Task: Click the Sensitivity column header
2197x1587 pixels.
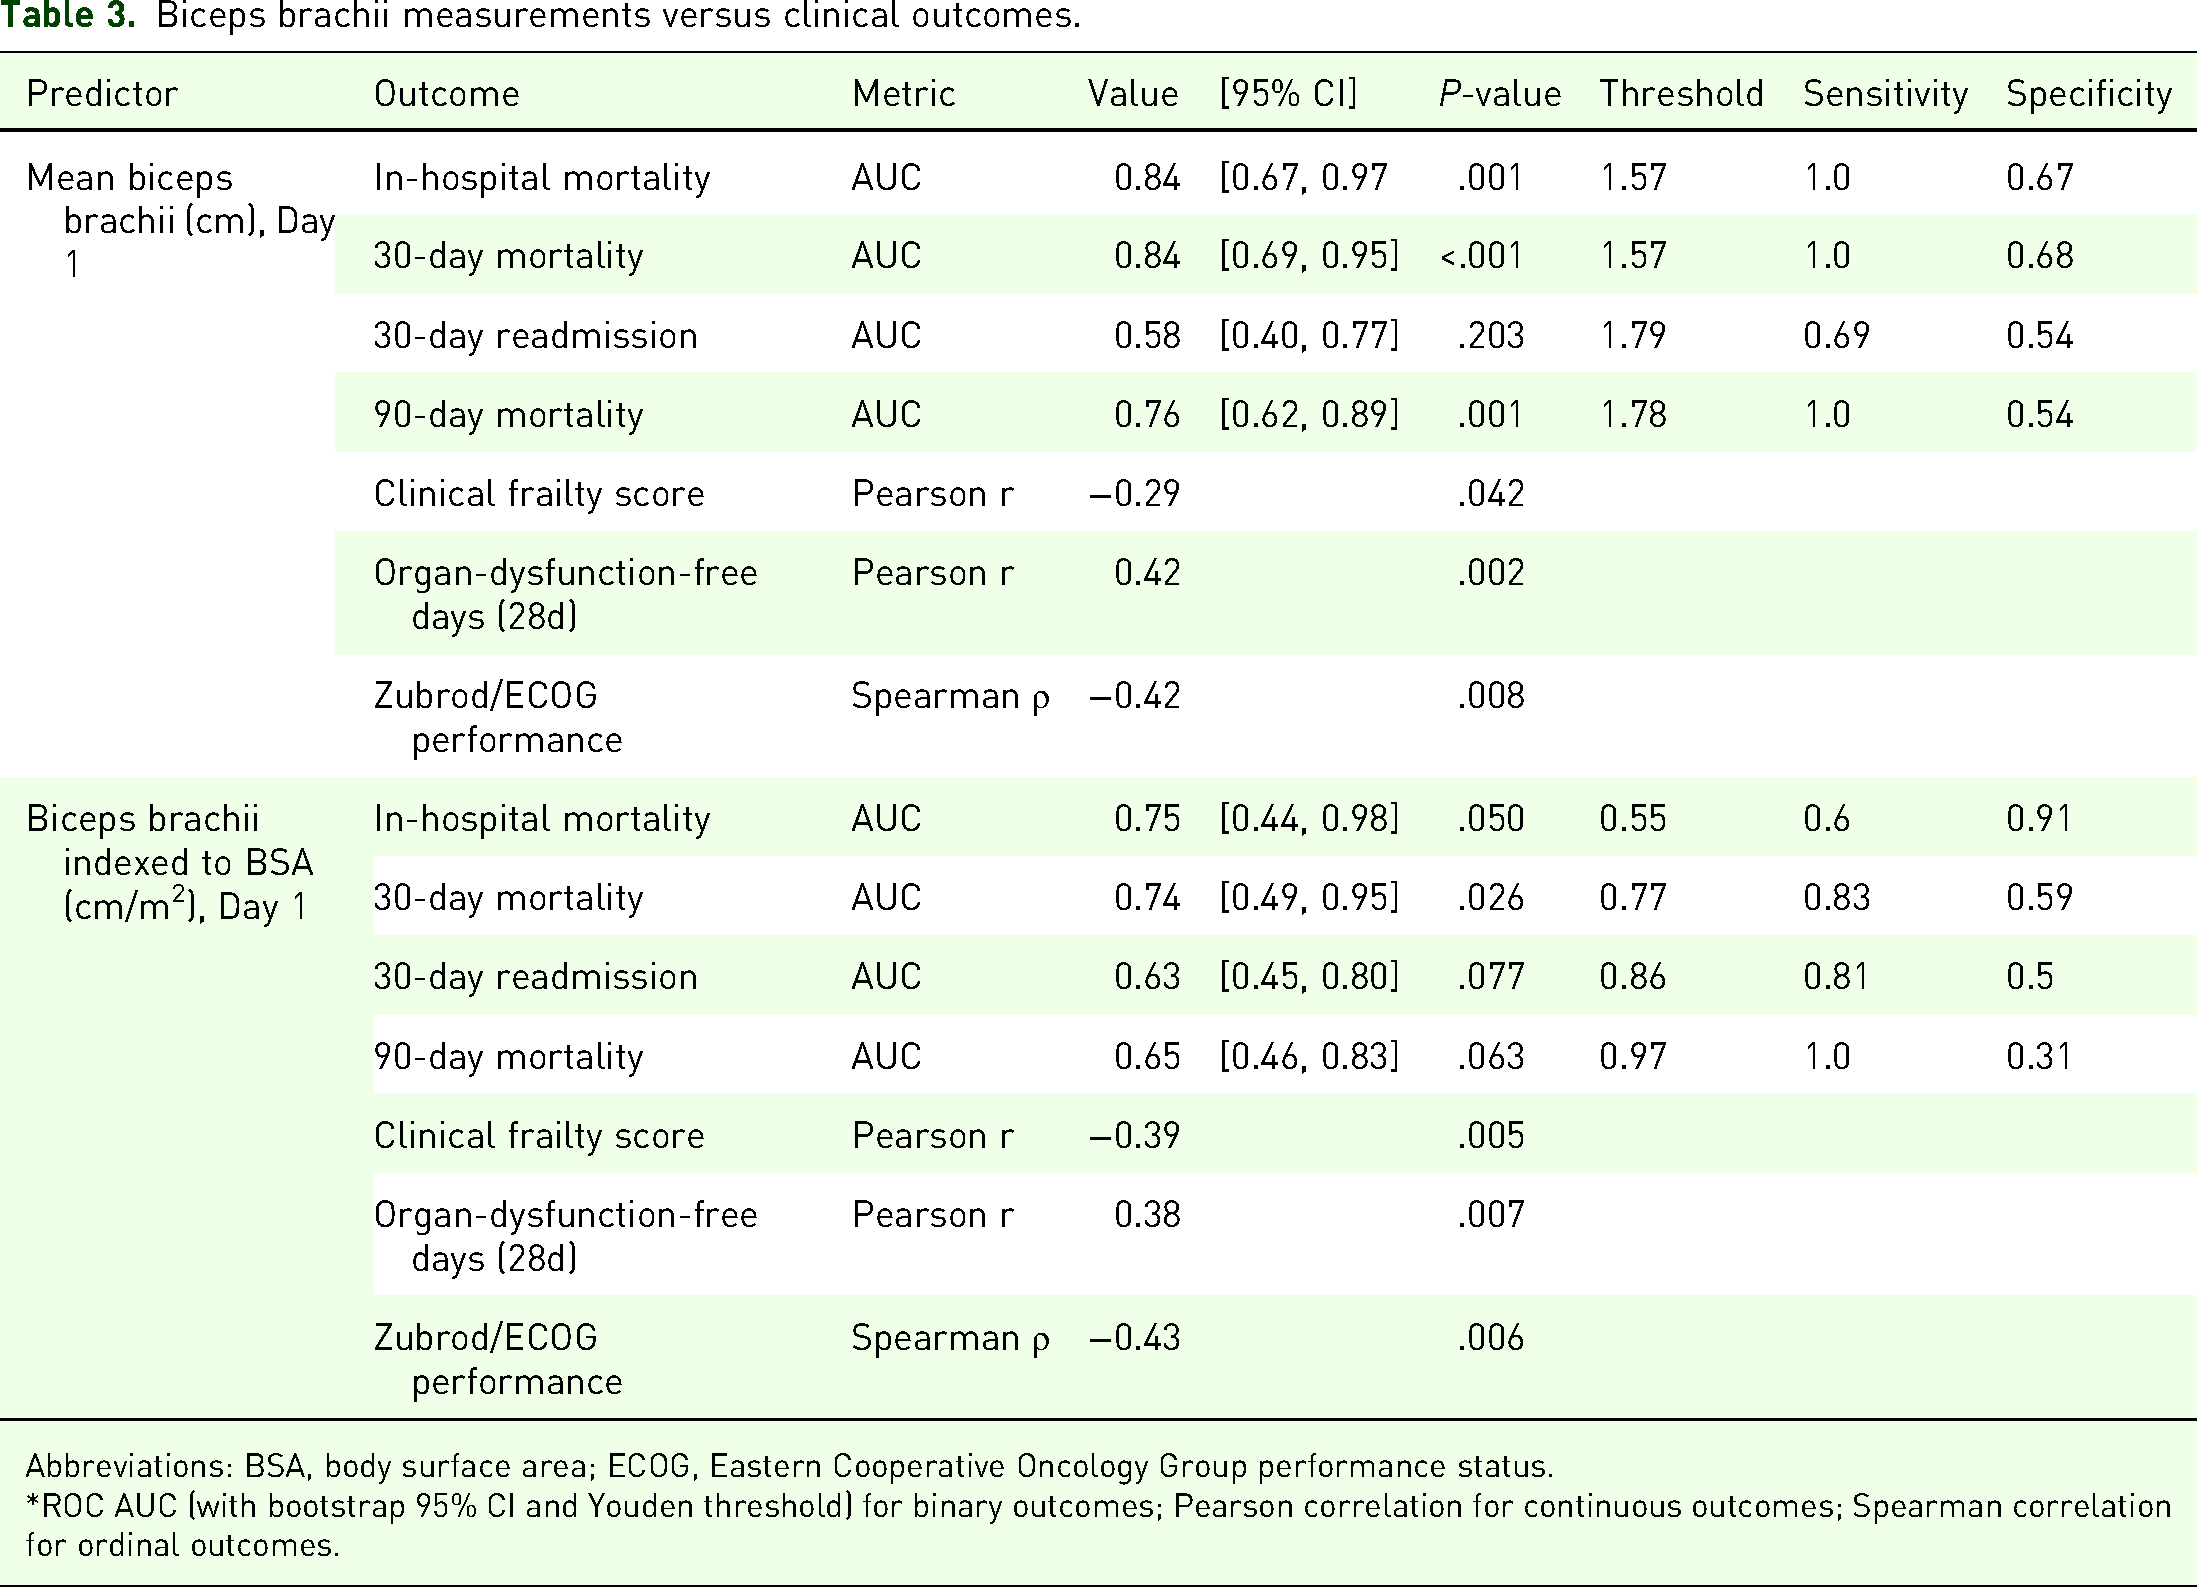Action: (x=1885, y=94)
